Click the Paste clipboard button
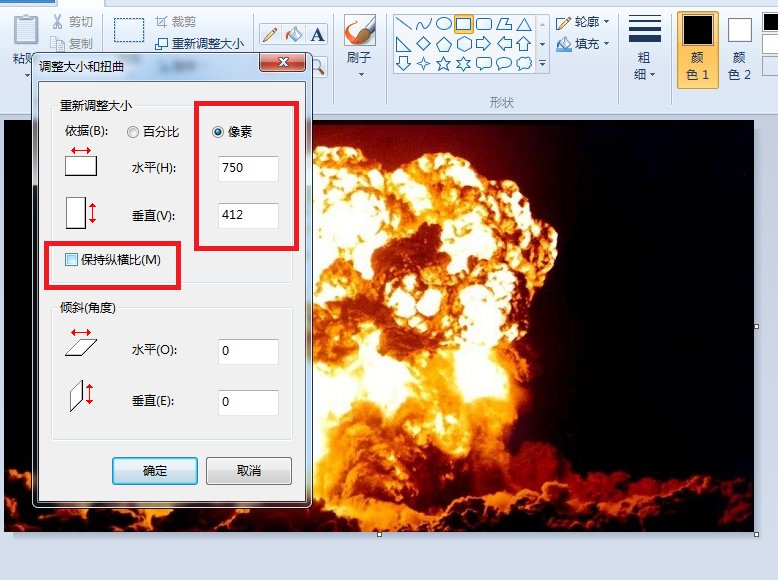The image size is (778, 580). (x=26, y=30)
